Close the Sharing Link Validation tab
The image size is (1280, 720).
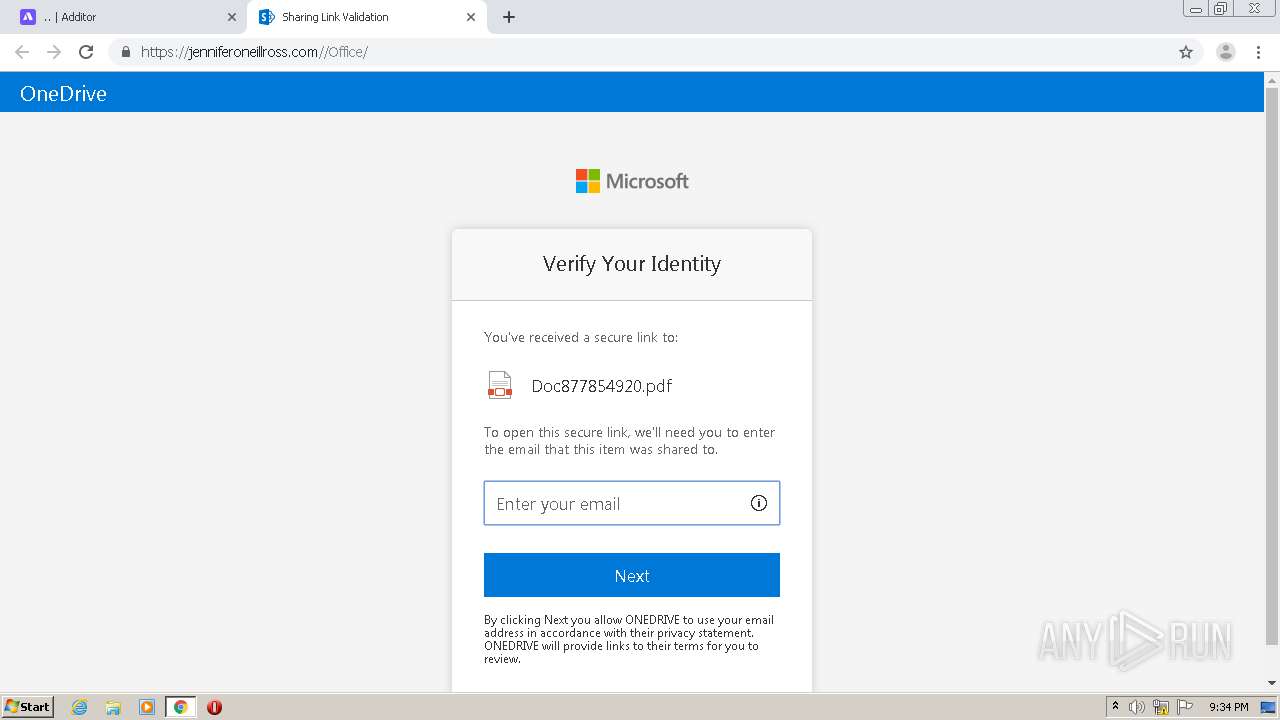[471, 17]
